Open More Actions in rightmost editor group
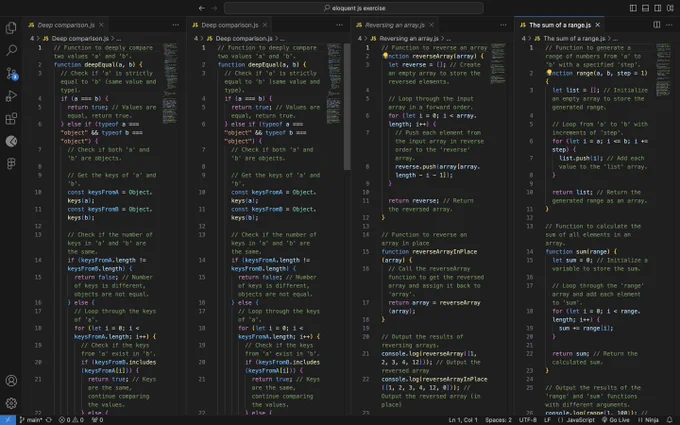680x425 pixels. point(669,25)
